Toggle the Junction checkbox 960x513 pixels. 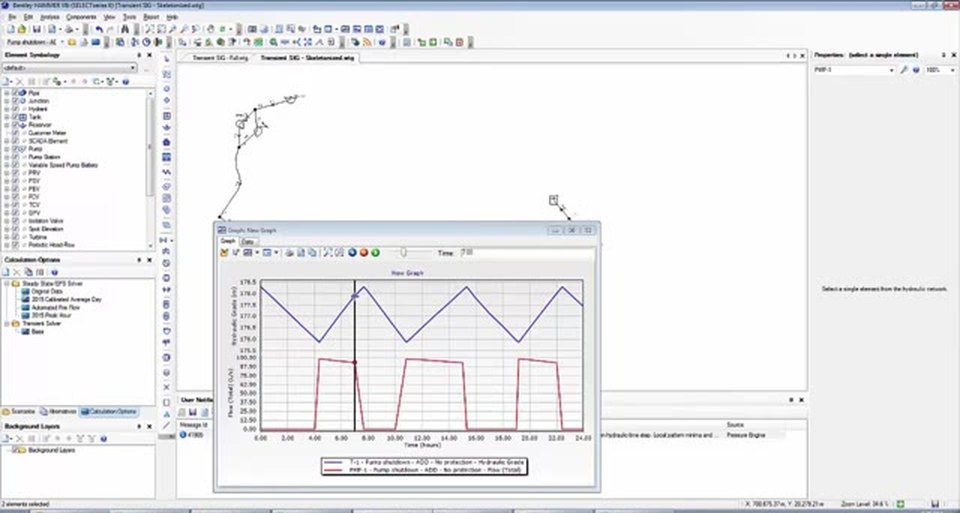[15, 101]
